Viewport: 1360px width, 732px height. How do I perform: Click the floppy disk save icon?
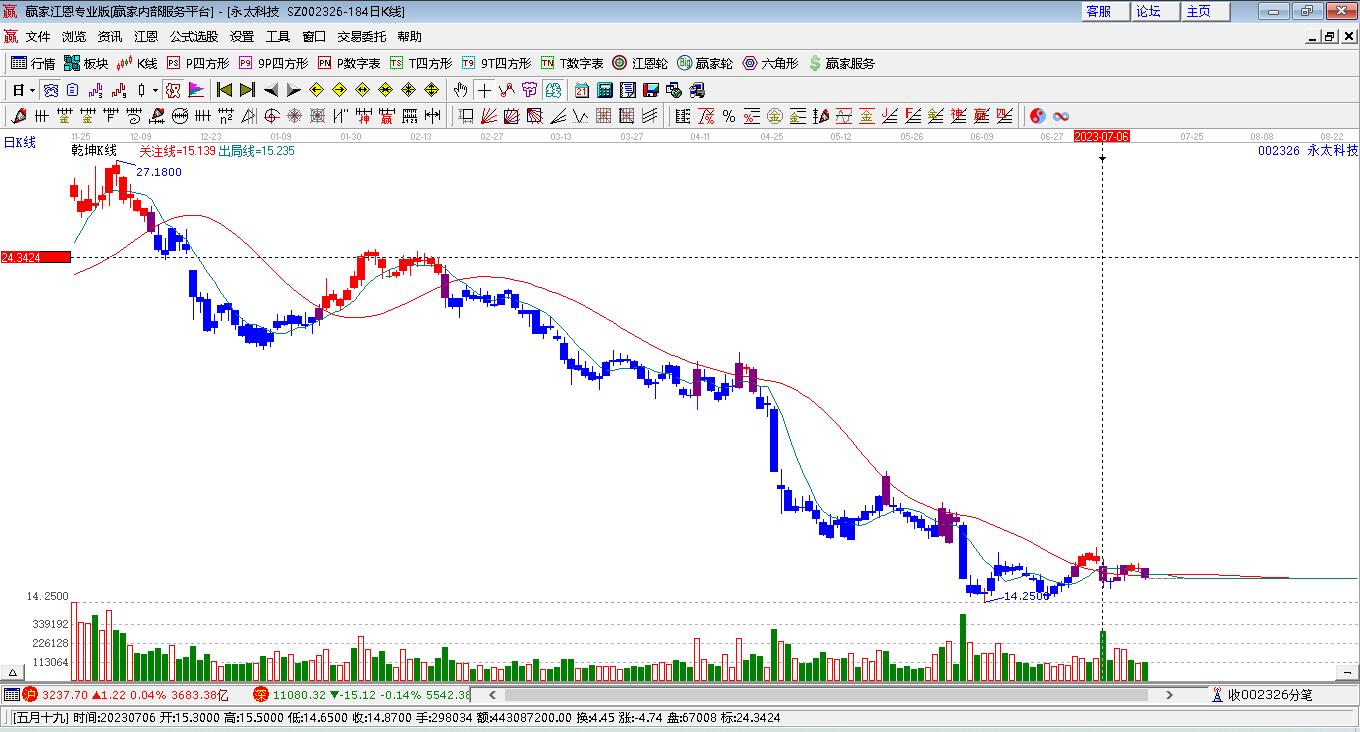coord(650,90)
